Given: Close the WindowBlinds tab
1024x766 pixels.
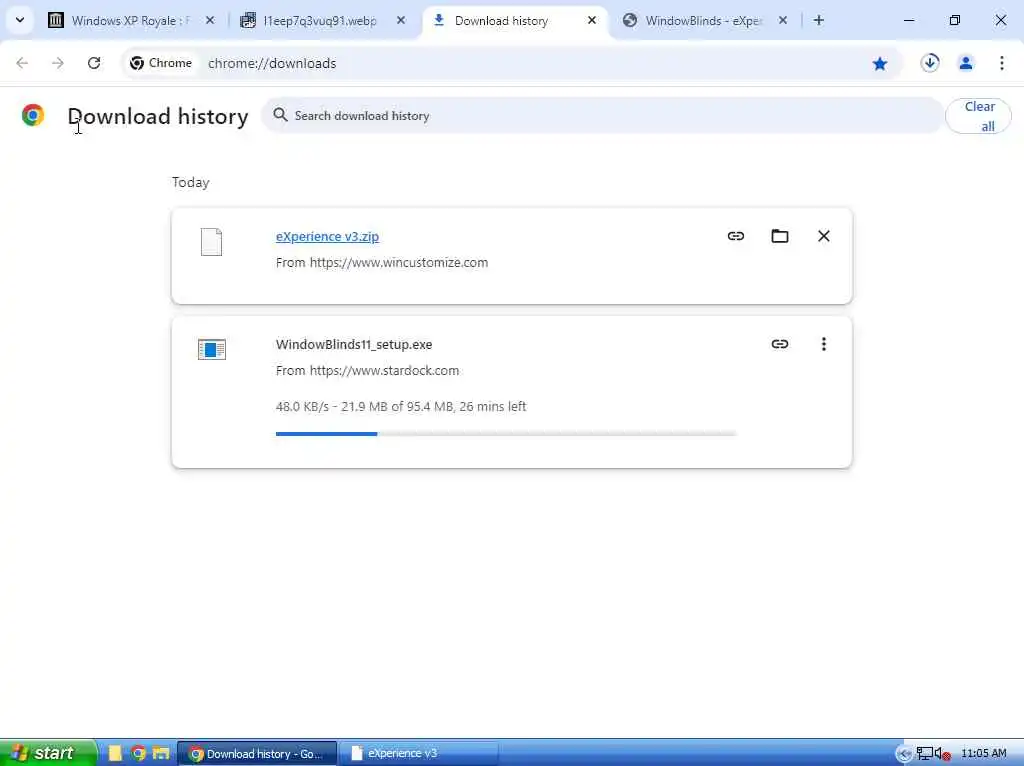Looking at the screenshot, I should coord(782,21).
